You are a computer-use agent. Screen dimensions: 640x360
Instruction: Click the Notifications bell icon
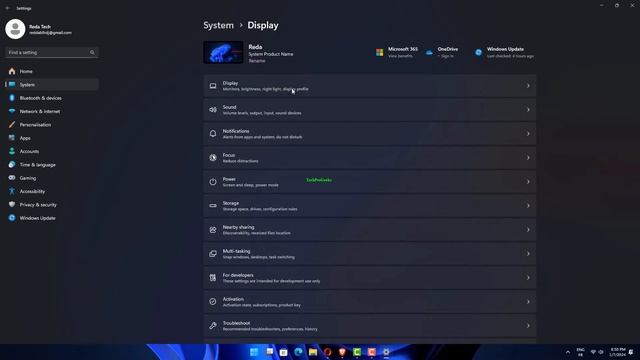pos(213,134)
